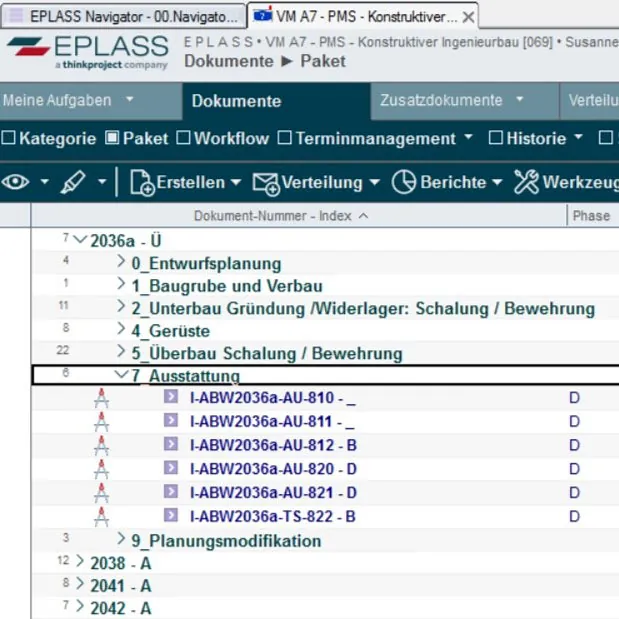619x619 pixels.
Task: Open the Meine Aufgaben dropdown arrow
Action: [x=131, y=100]
